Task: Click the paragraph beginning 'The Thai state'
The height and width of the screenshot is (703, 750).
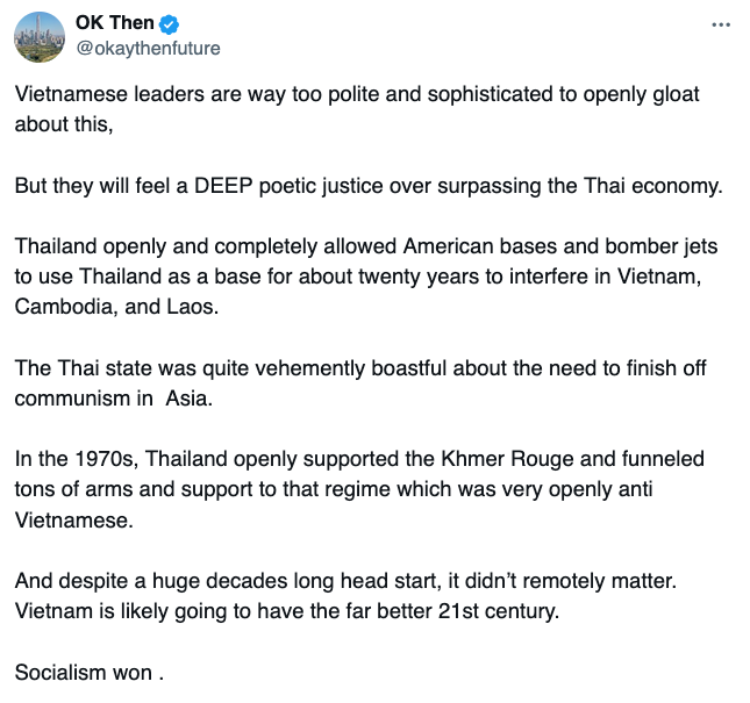Action: tap(360, 383)
